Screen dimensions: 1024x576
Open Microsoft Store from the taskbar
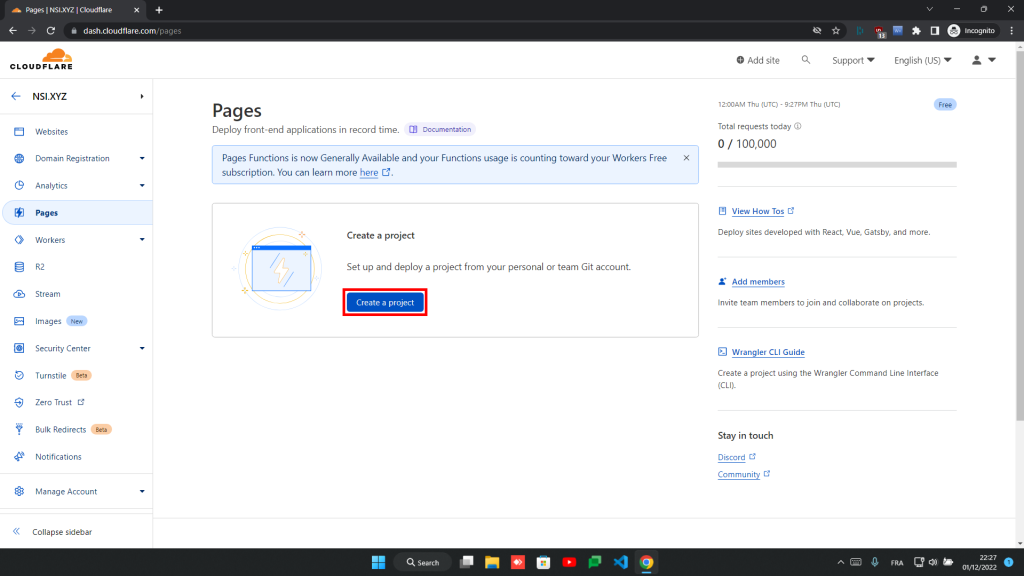click(x=543, y=562)
